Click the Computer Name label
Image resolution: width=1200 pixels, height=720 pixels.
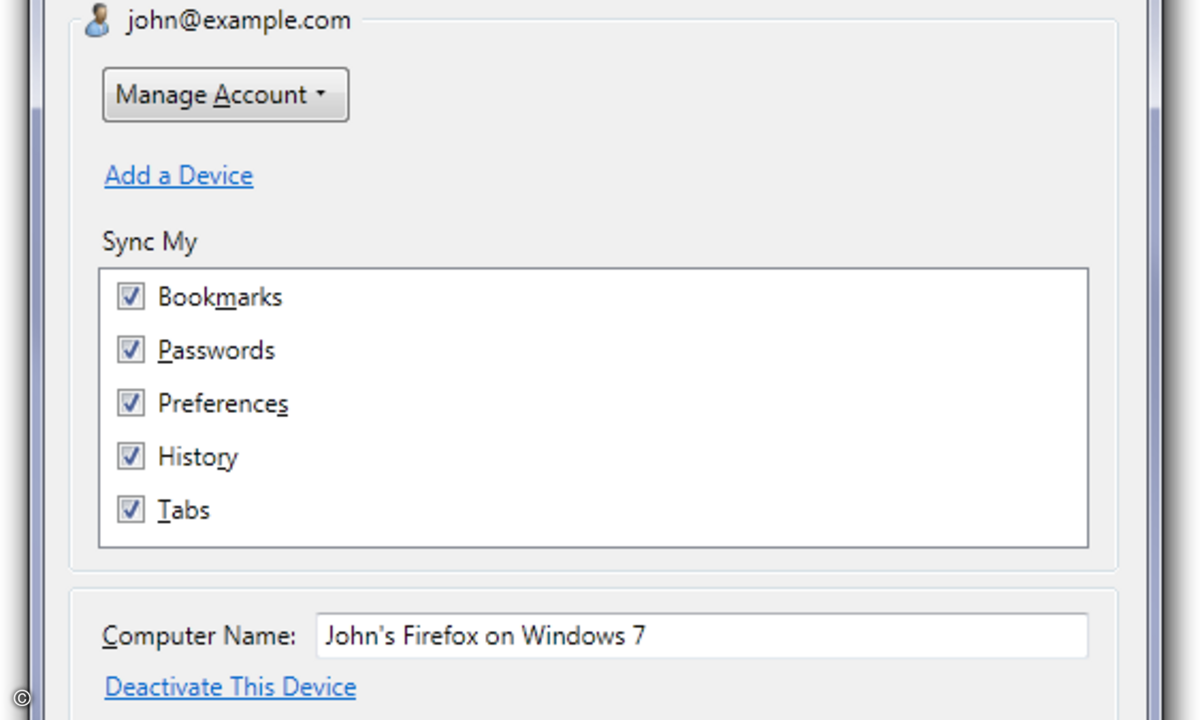(x=199, y=636)
